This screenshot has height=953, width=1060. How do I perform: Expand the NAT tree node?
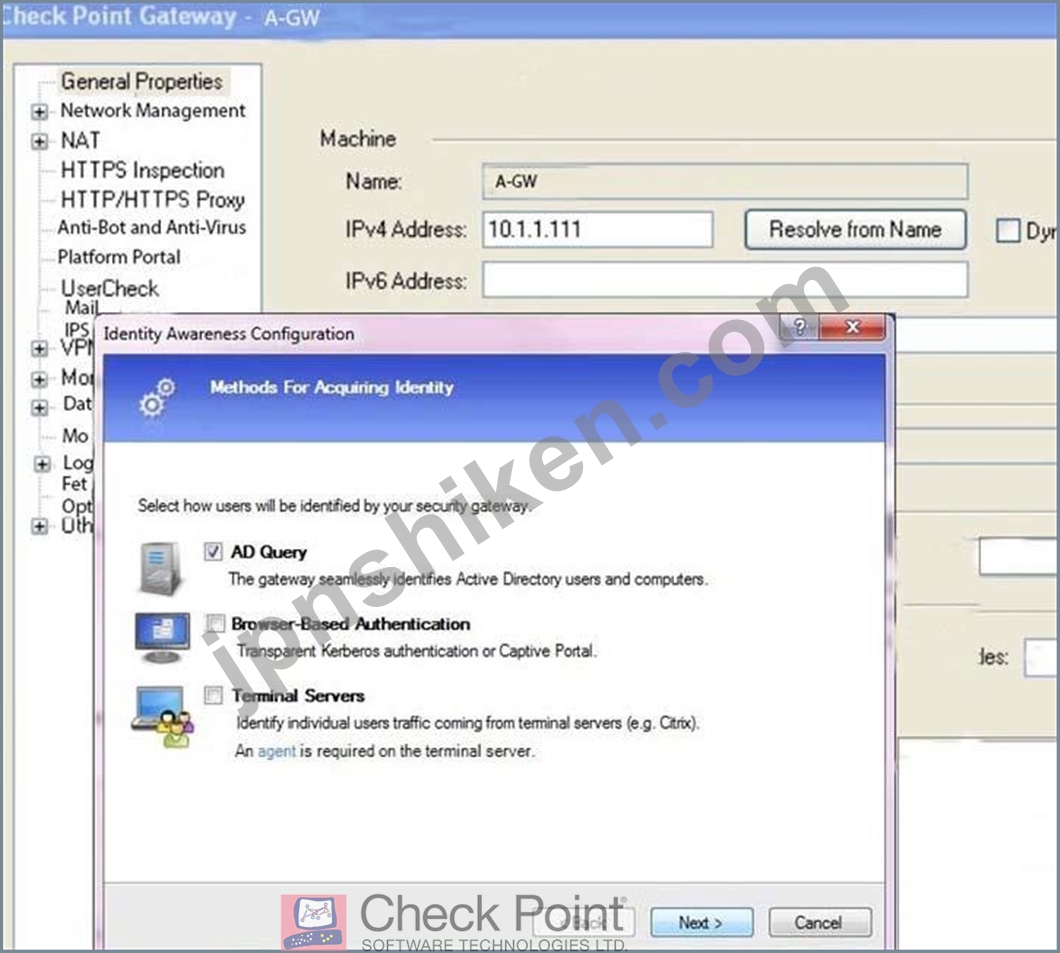point(39,141)
